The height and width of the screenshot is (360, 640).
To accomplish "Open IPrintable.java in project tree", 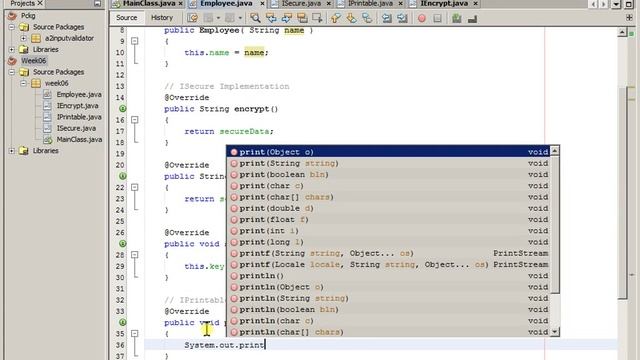I will click(79, 117).
